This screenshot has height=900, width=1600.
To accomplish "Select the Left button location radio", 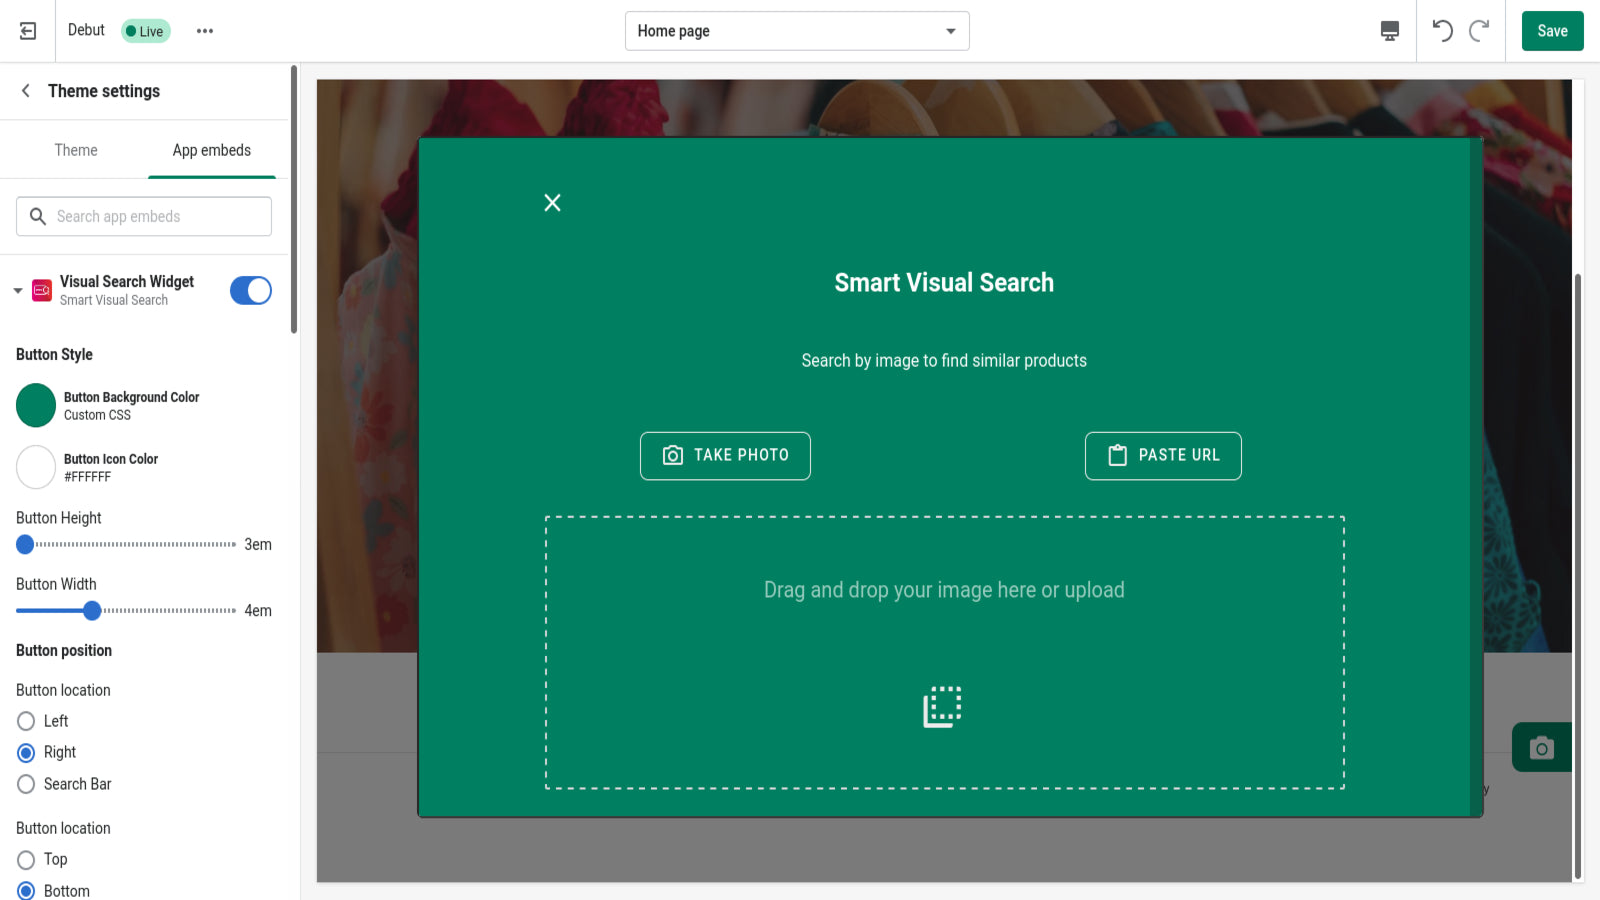I will click(x=26, y=720).
